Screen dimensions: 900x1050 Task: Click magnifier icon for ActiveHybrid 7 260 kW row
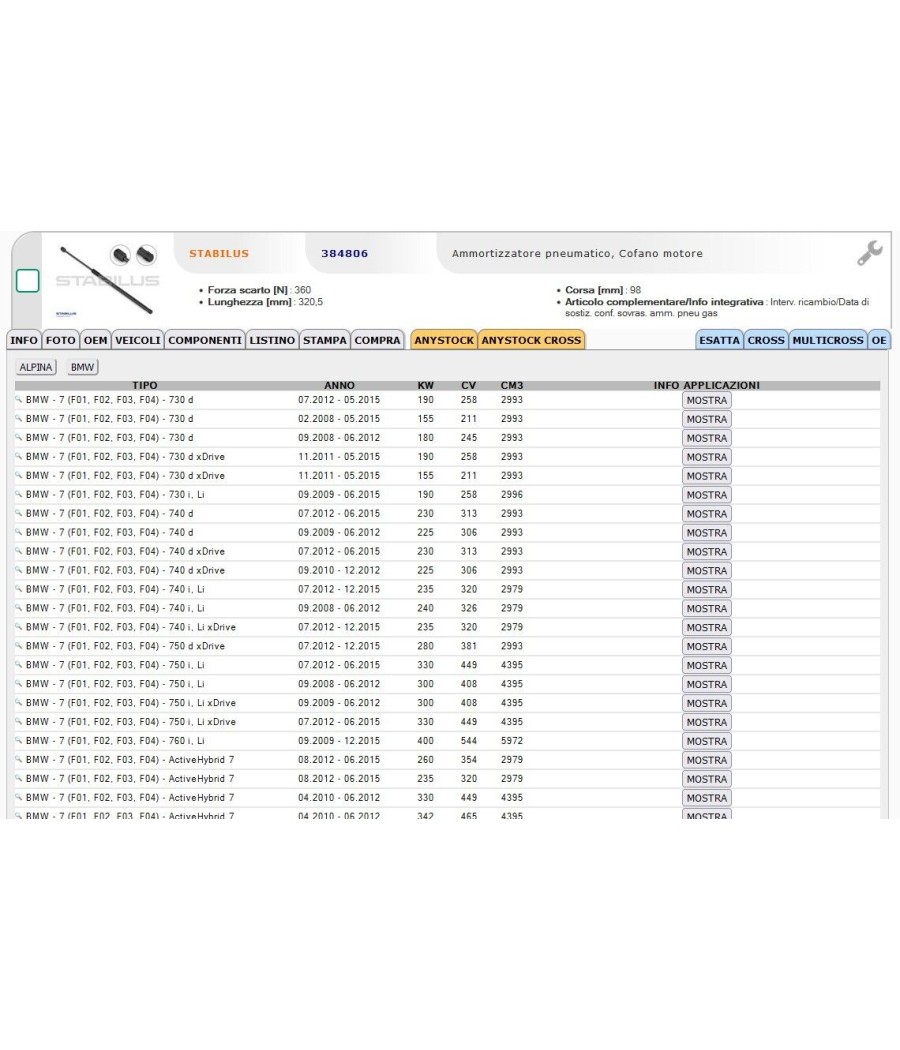19,759
